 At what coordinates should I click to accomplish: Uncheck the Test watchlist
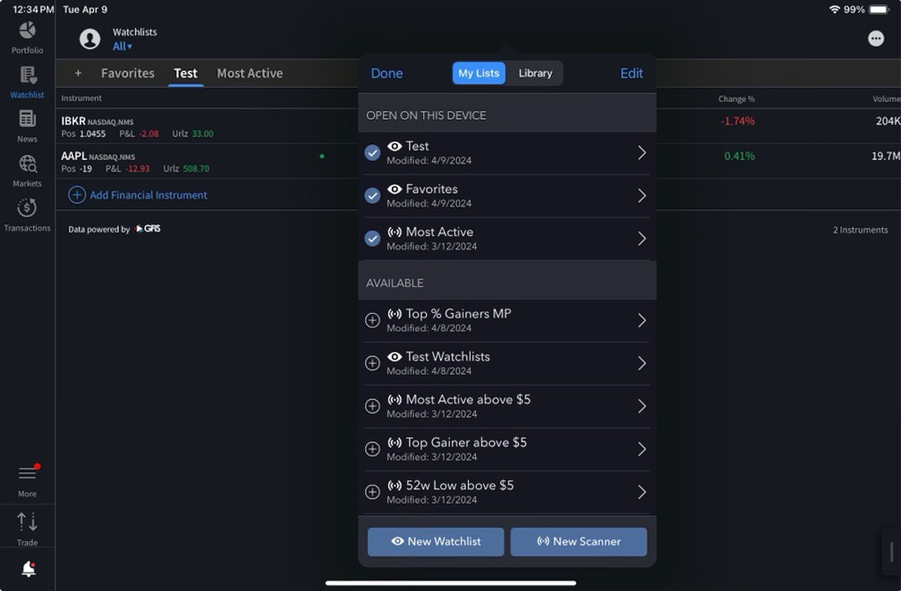372,151
